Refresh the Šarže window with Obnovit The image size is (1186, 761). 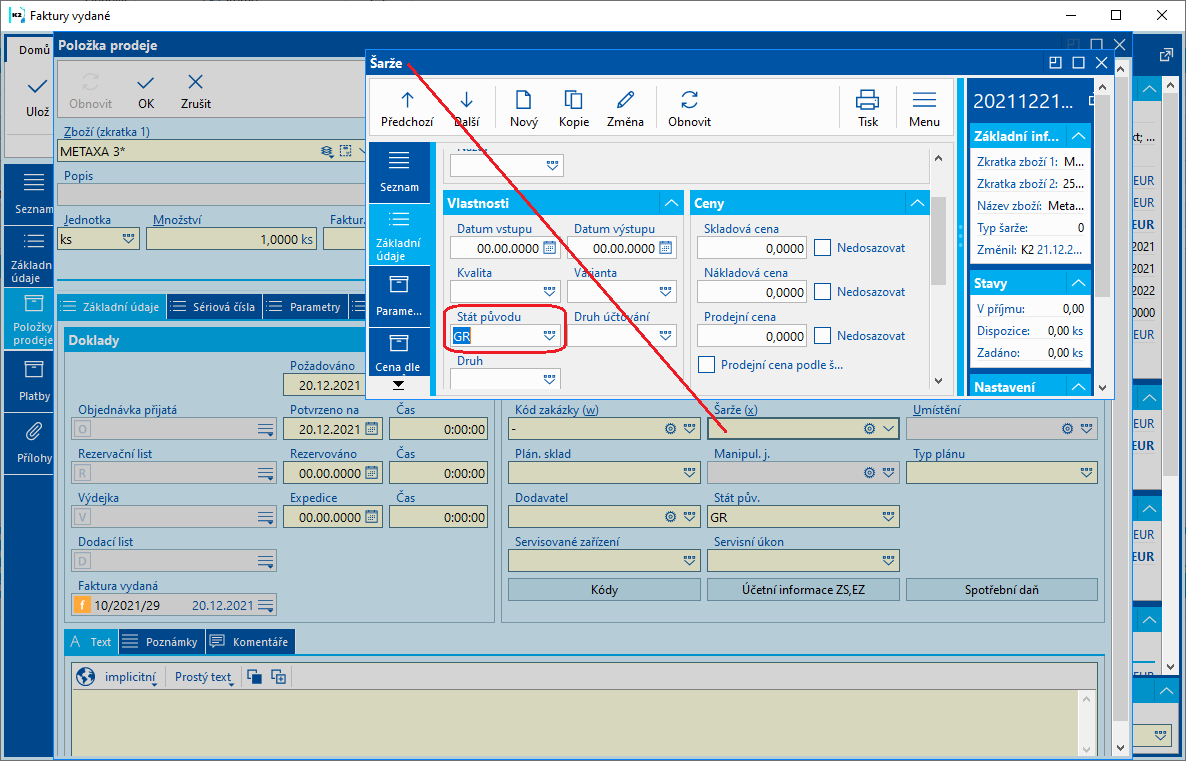(x=689, y=109)
